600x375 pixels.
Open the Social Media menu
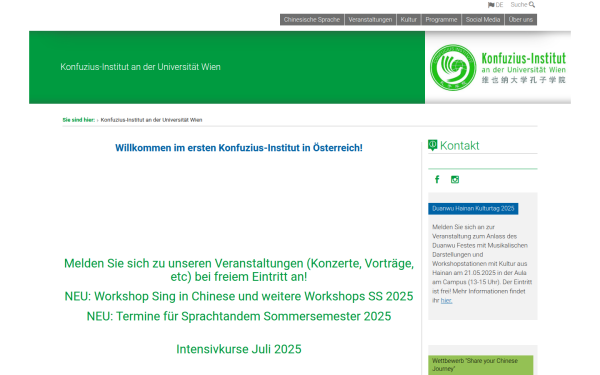tap(483, 20)
